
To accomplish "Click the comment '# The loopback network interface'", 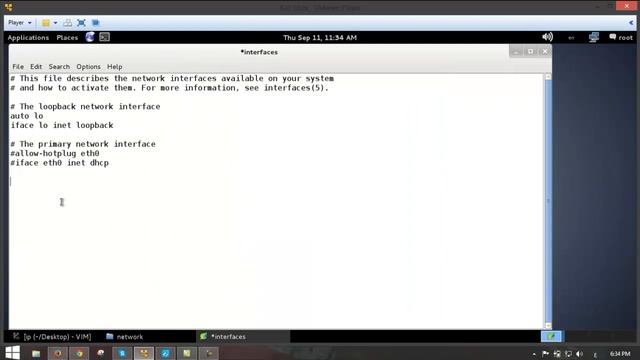I will point(85,107).
